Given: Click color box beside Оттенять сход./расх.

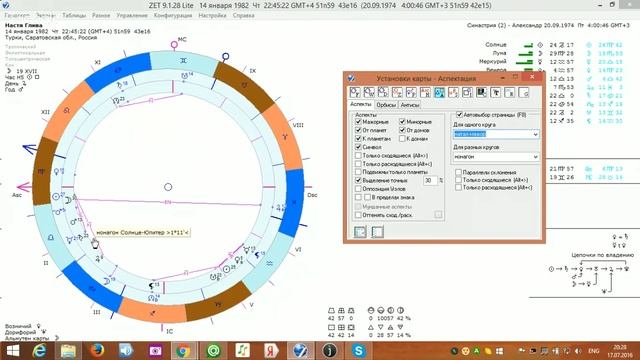Looking at the screenshot, I should click(x=438, y=214).
